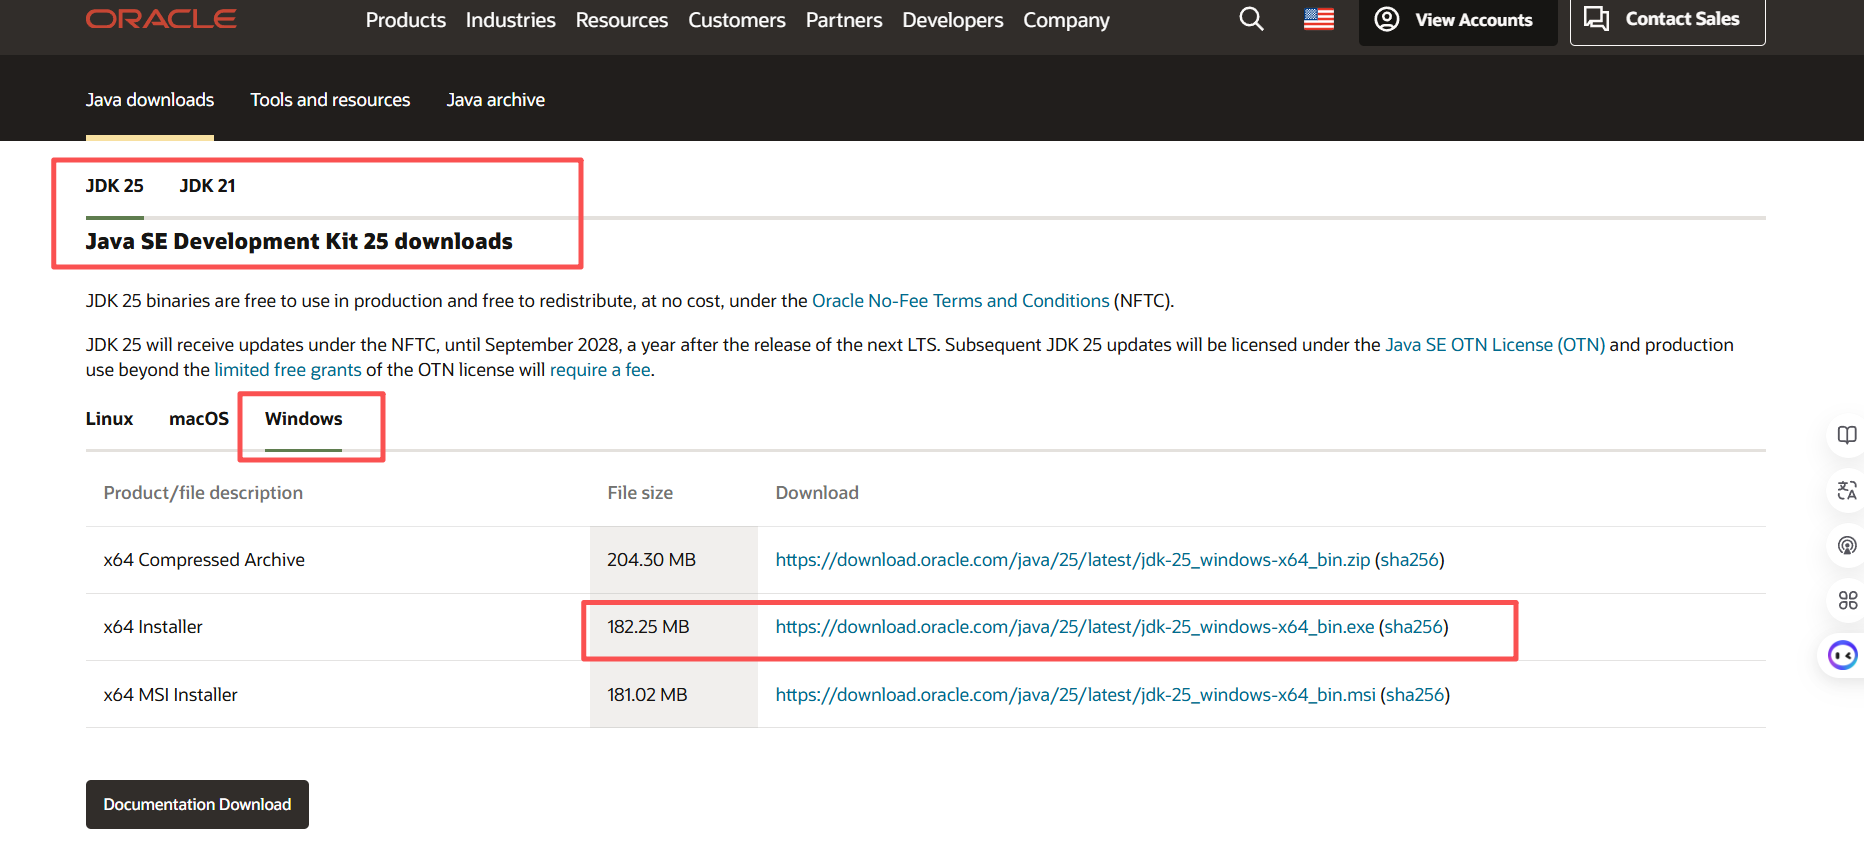Click the View Accounts button
Screen dimensions: 1864x850
(x=1458, y=20)
